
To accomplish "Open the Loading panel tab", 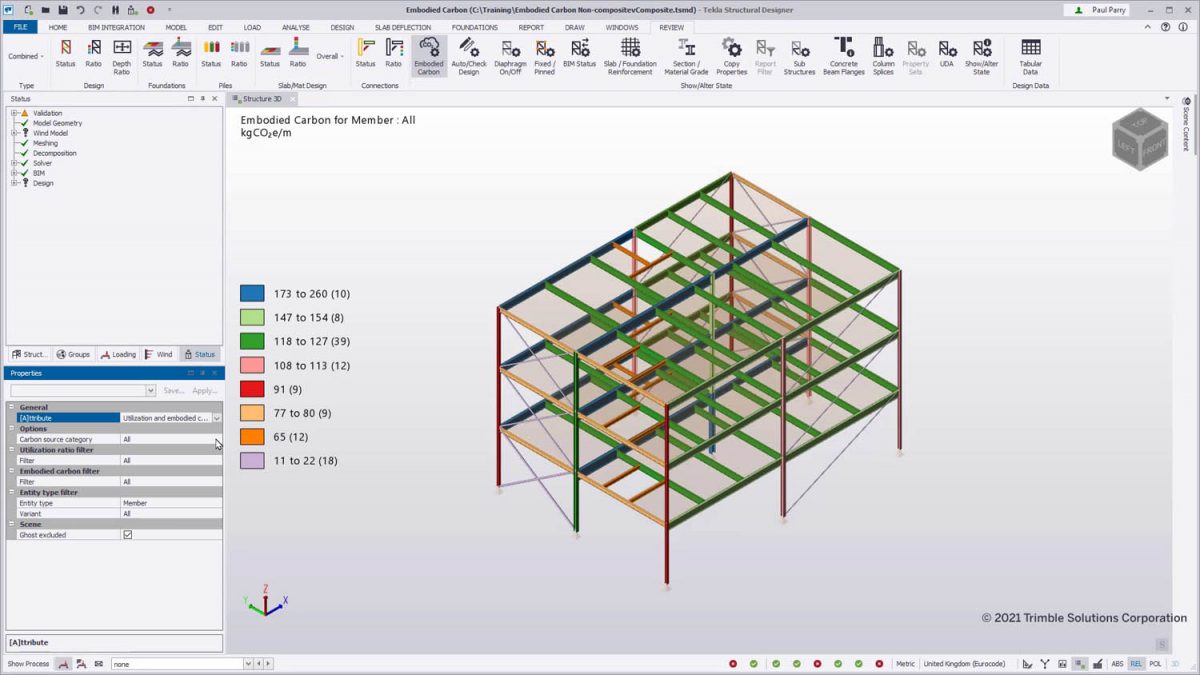I will (x=119, y=354).
